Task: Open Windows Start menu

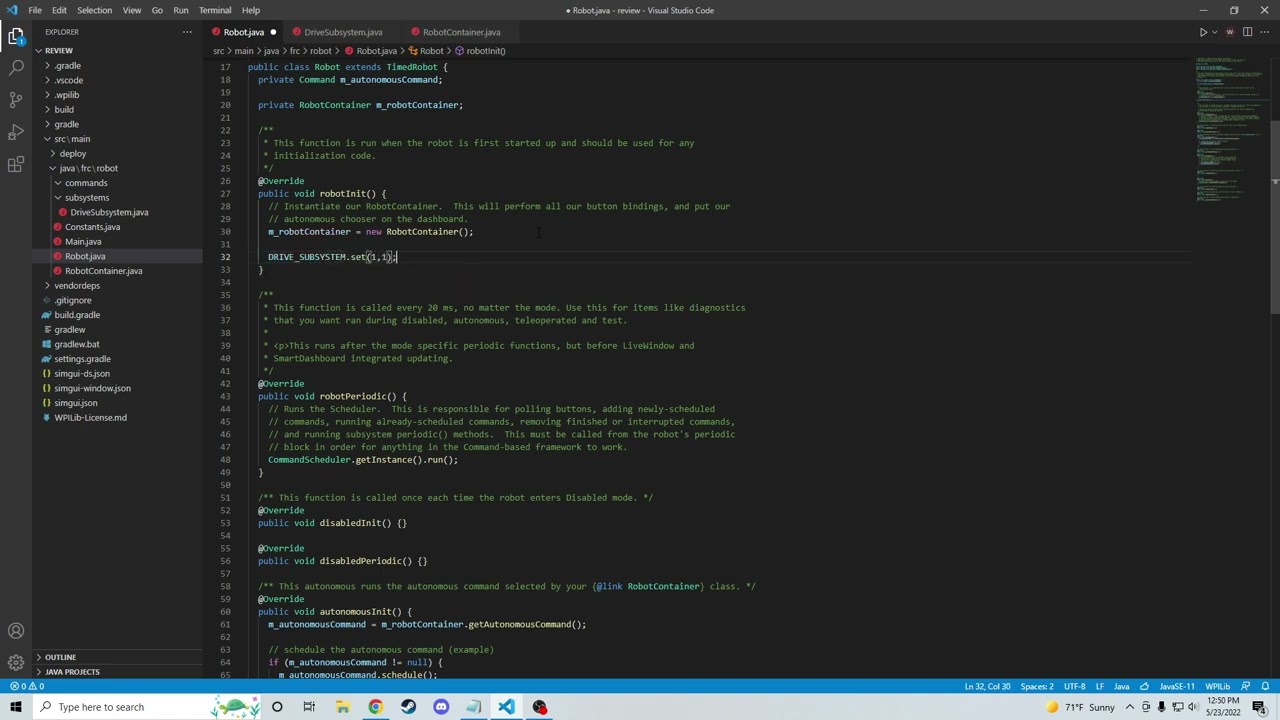Action: click(x=14, y=707)
